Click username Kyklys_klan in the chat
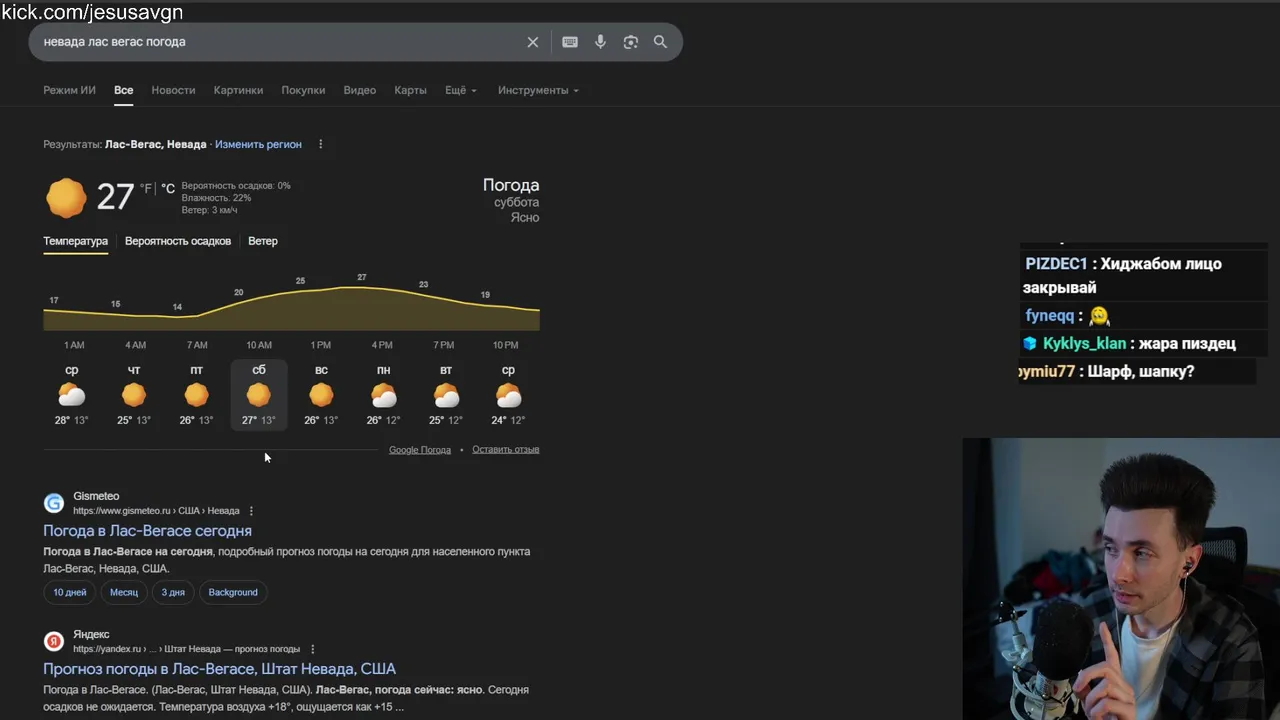This screenshot has height=720, width=1280. [1084, 344]
